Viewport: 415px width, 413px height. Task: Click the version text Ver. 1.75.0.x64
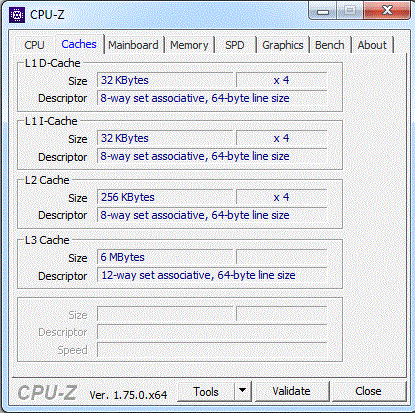128,395
